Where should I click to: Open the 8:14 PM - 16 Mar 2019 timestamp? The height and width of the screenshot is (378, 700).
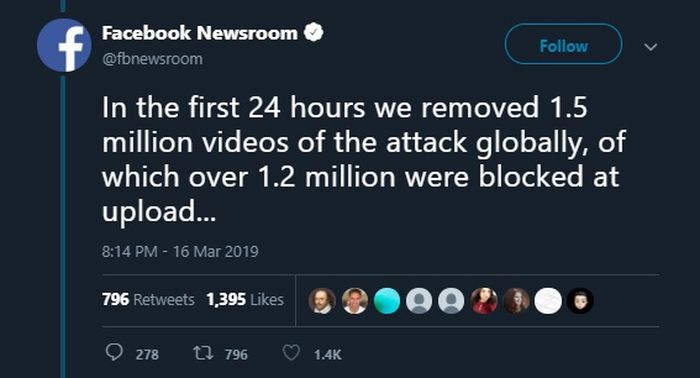(x=180, y=251)
